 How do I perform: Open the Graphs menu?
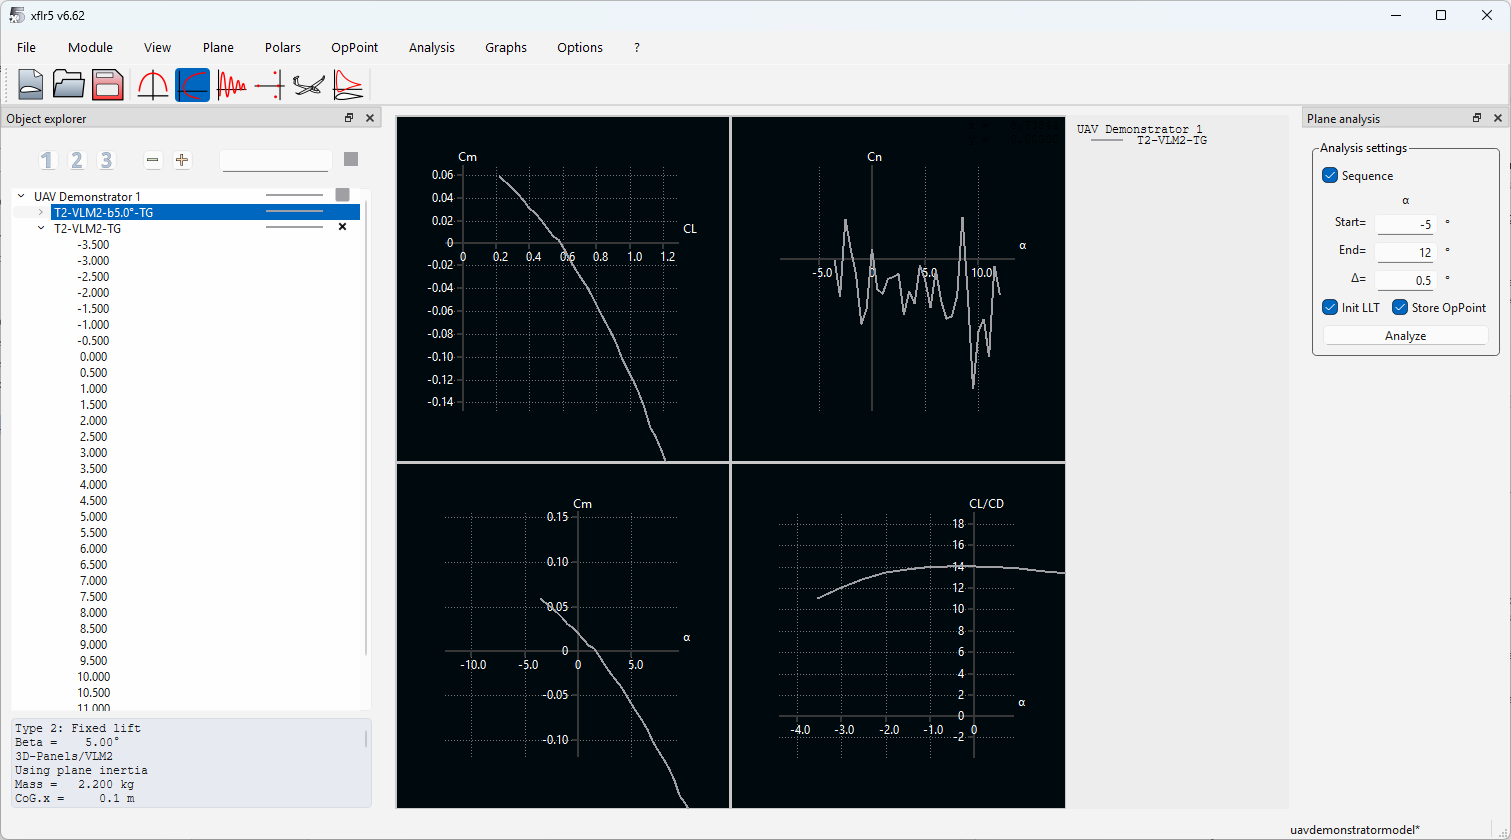point(506,47)
